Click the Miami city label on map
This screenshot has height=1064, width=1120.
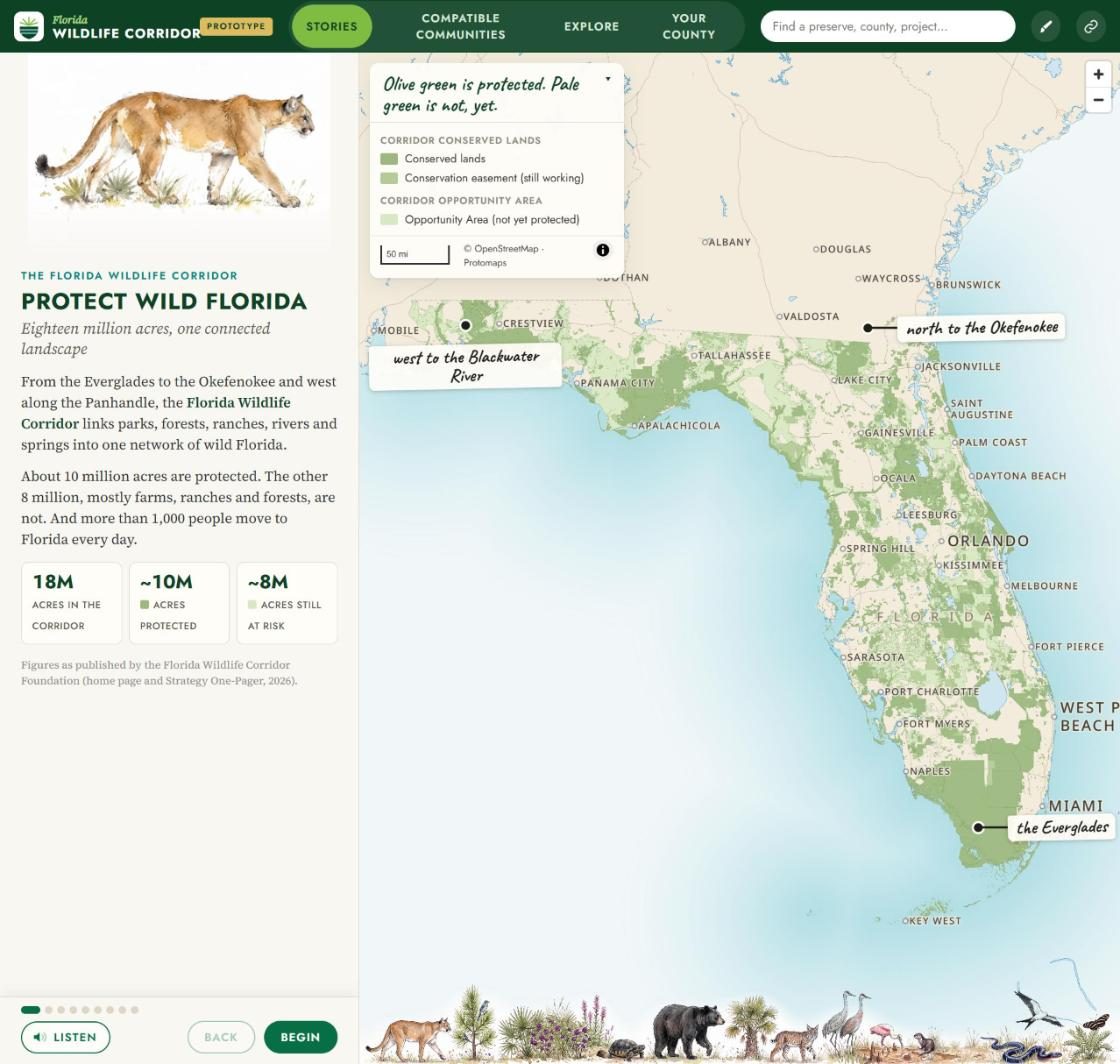[1075, 806]
